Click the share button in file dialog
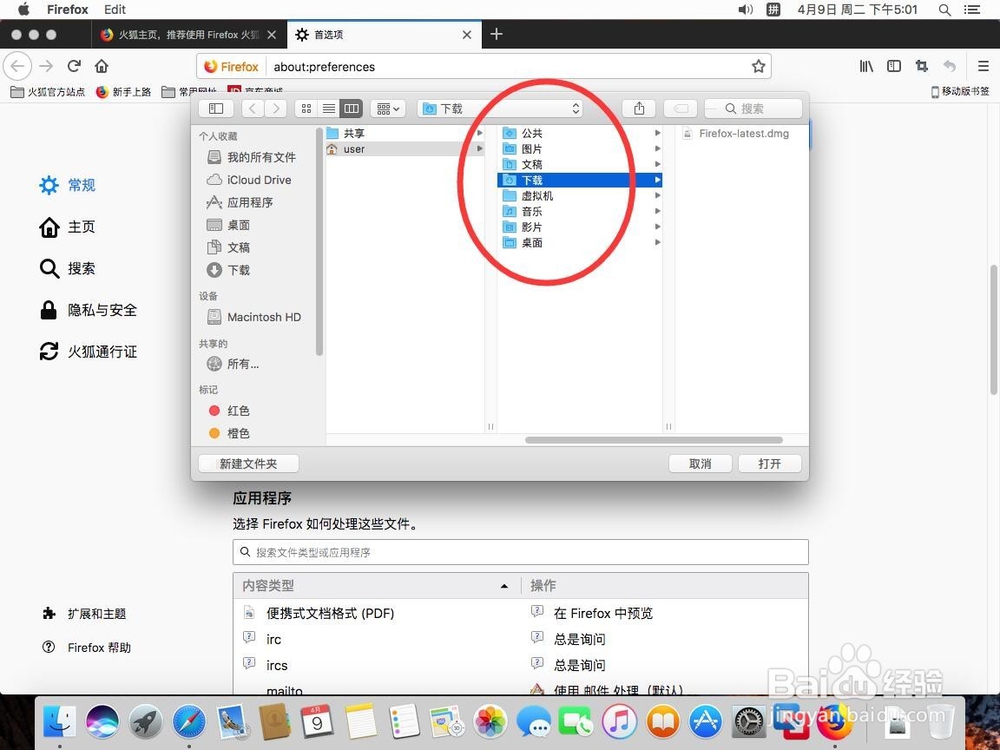 [x=639, y=108]
